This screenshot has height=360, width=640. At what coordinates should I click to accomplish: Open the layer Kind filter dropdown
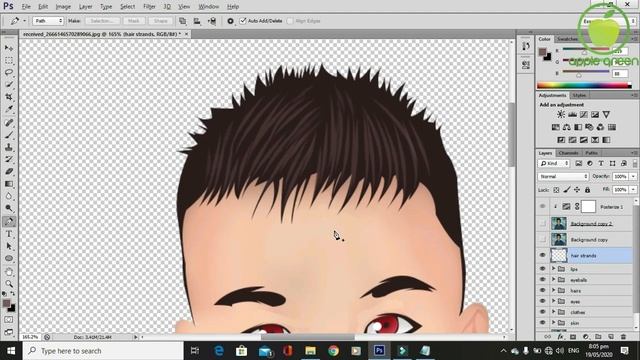(x=554, y=163)
